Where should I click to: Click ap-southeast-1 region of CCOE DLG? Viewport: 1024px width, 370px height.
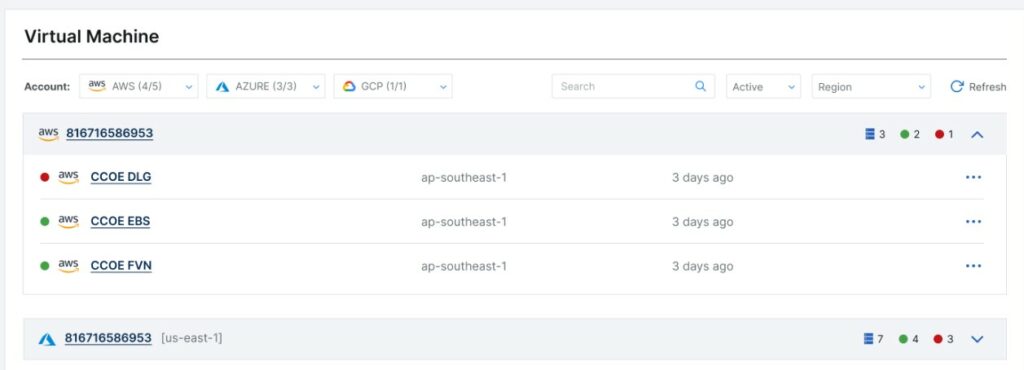464,177
